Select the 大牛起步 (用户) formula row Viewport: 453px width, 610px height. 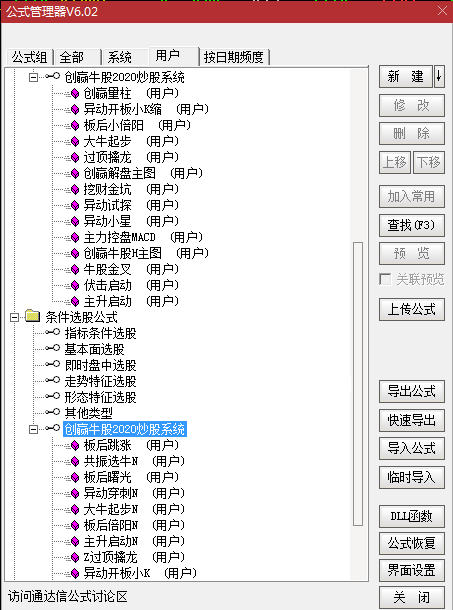click(131, 142)
